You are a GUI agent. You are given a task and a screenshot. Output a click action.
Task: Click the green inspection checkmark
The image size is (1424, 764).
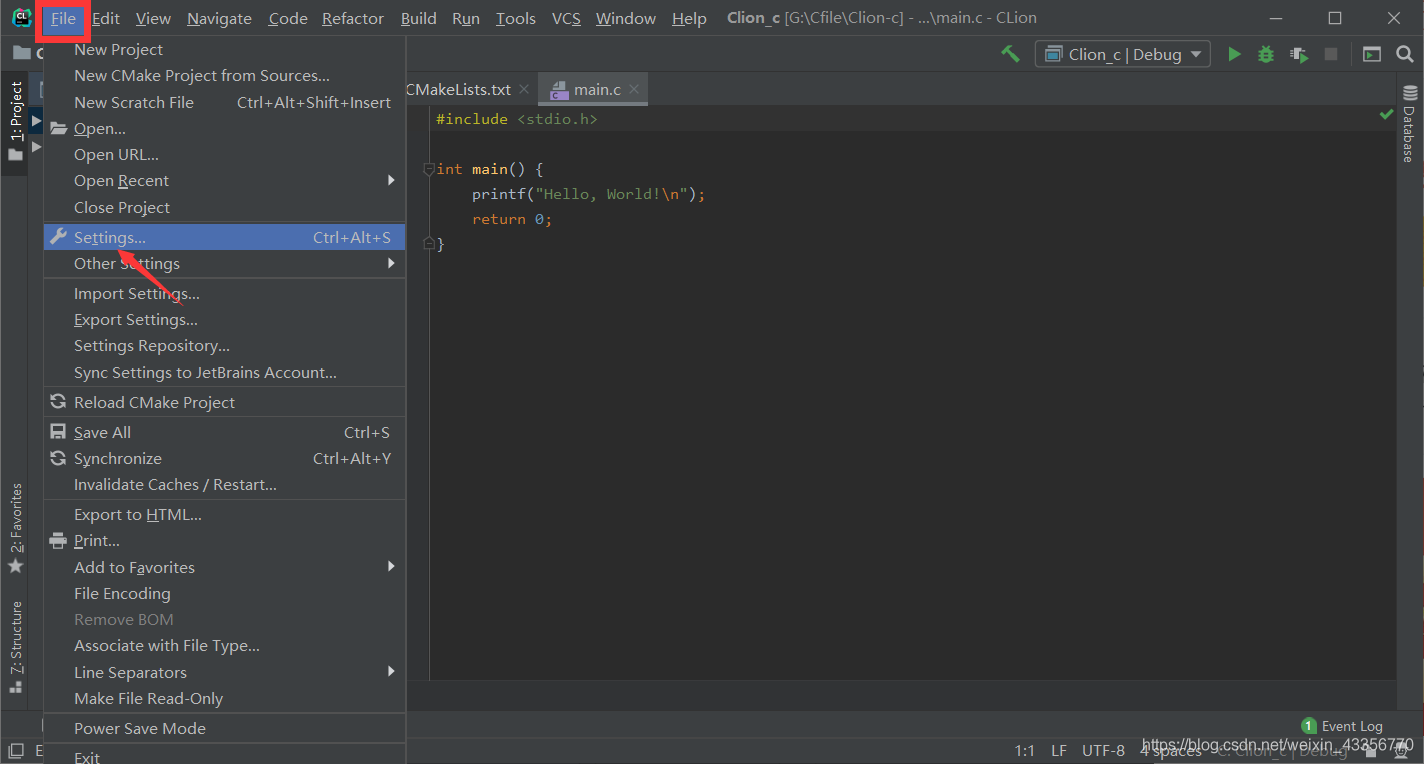1386,115
